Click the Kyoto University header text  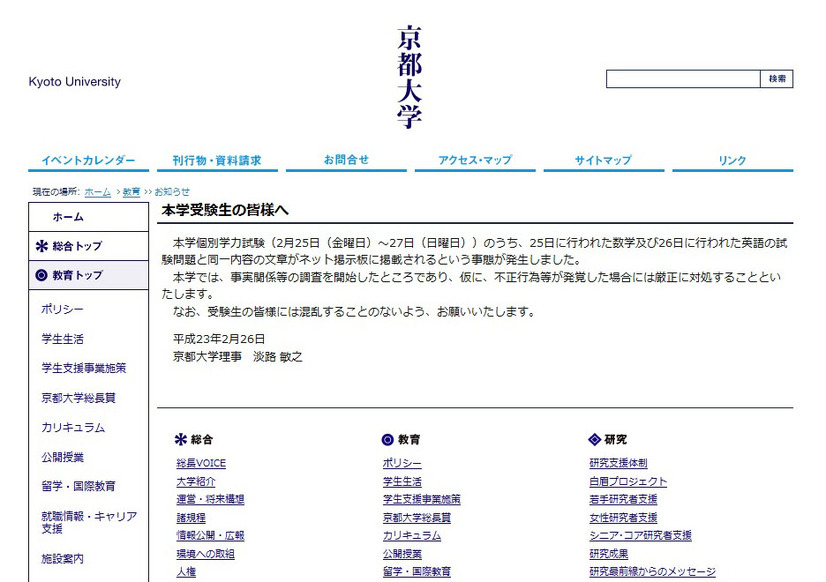(75, 82)
